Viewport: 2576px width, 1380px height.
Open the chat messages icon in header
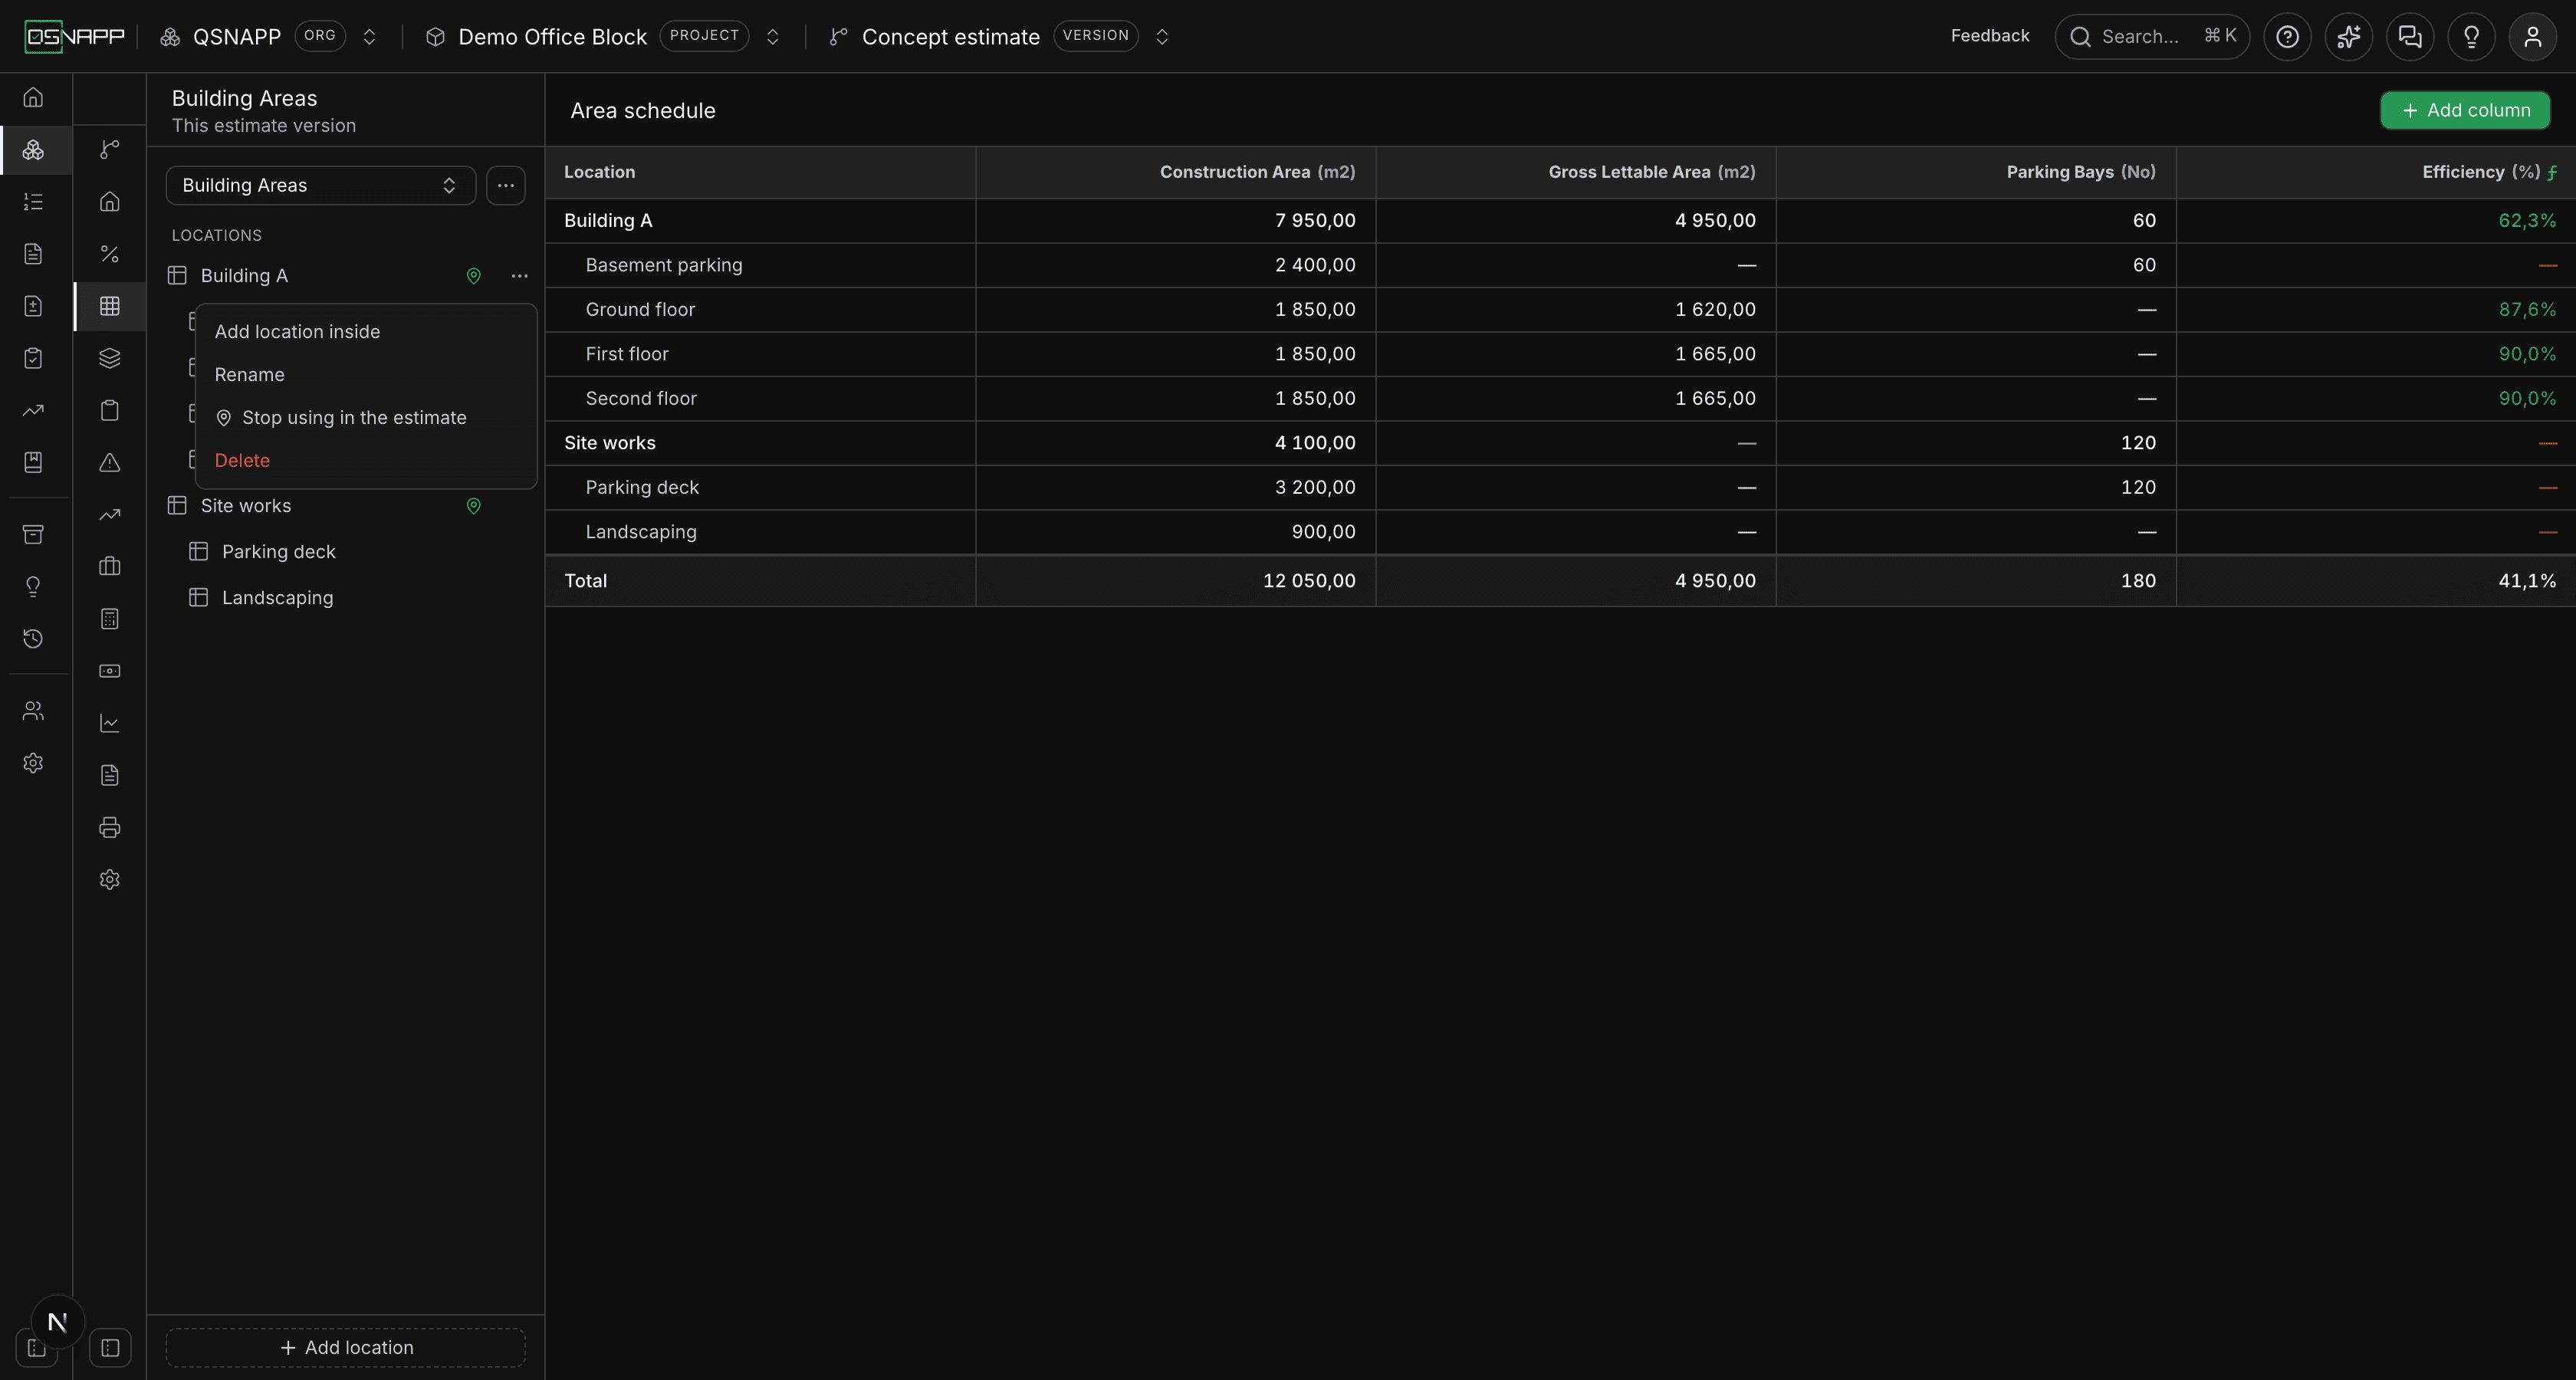(x=2410, y=37)
